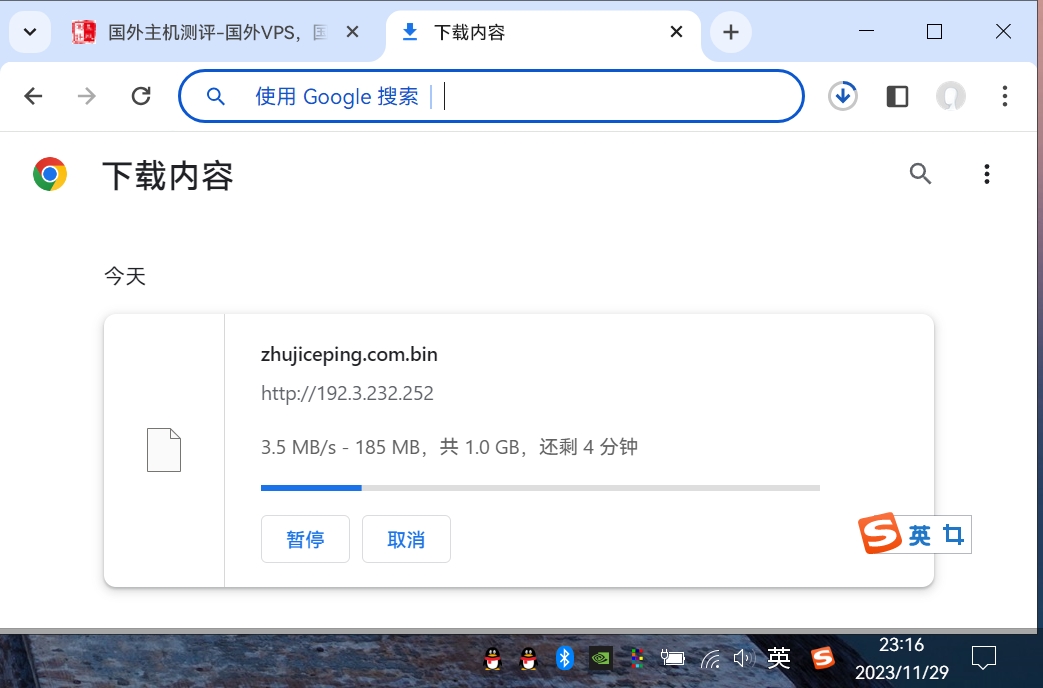Open the second QQ penguin tray icon
The width and height of the screenshot is (1043, 688).
coord(528,659)
